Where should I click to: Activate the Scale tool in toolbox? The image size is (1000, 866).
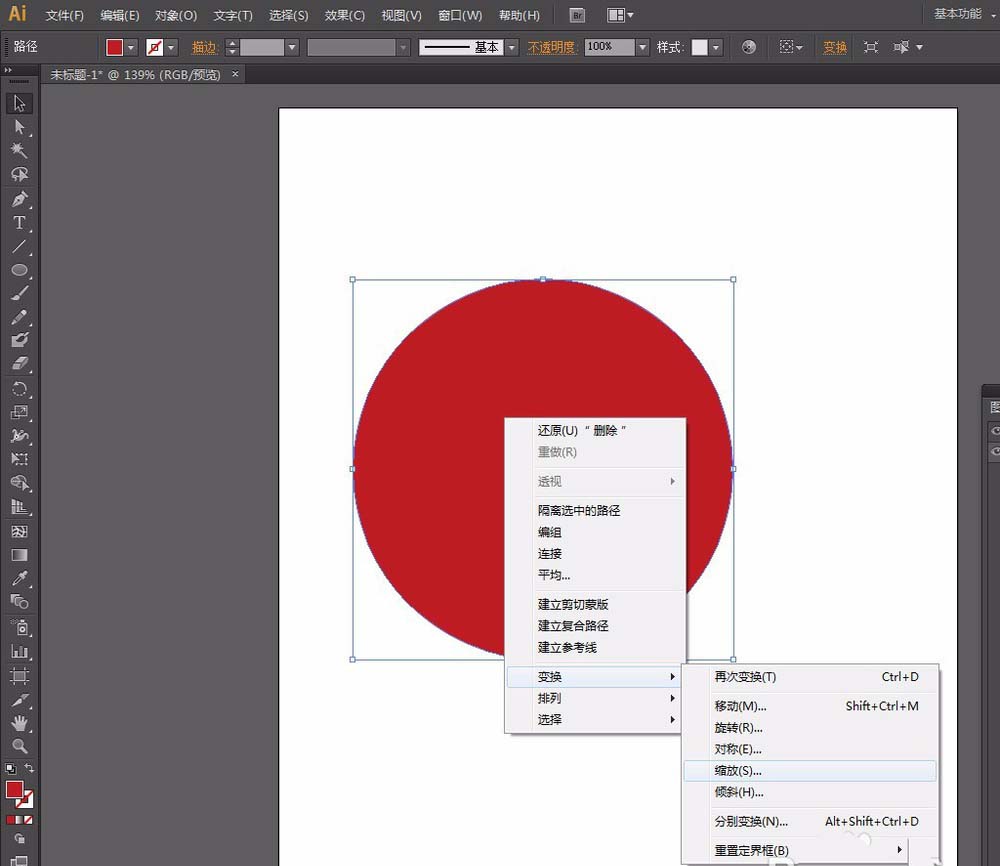coord(19,412)
